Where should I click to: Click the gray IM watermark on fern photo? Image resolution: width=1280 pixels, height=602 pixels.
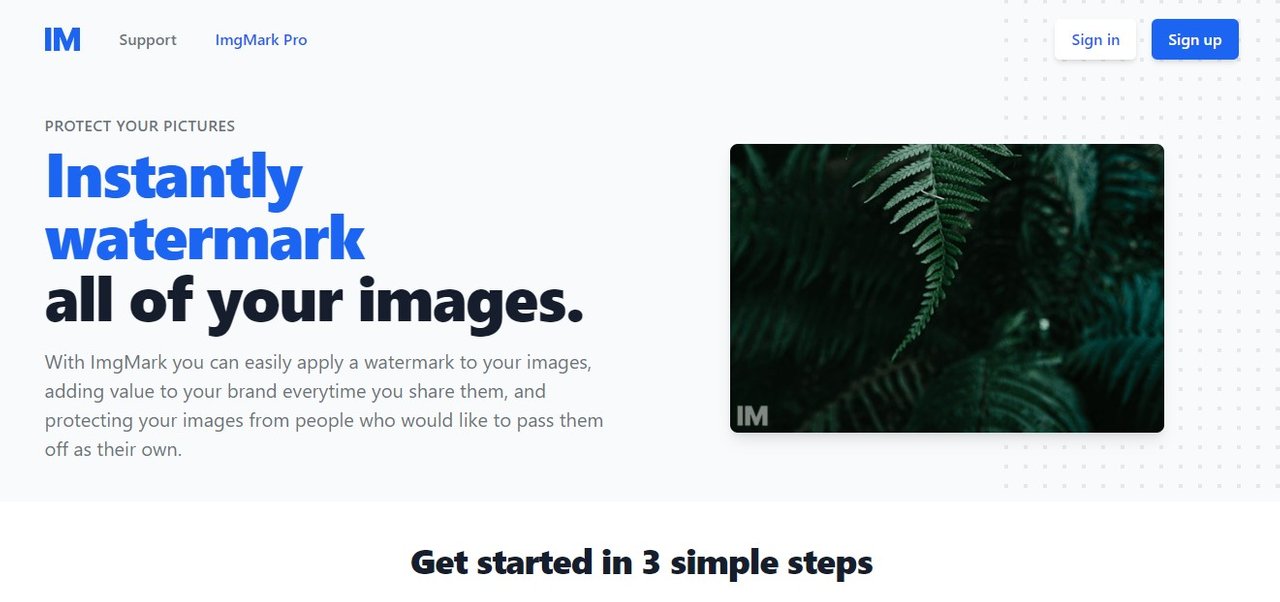click(x=752, y=415)
